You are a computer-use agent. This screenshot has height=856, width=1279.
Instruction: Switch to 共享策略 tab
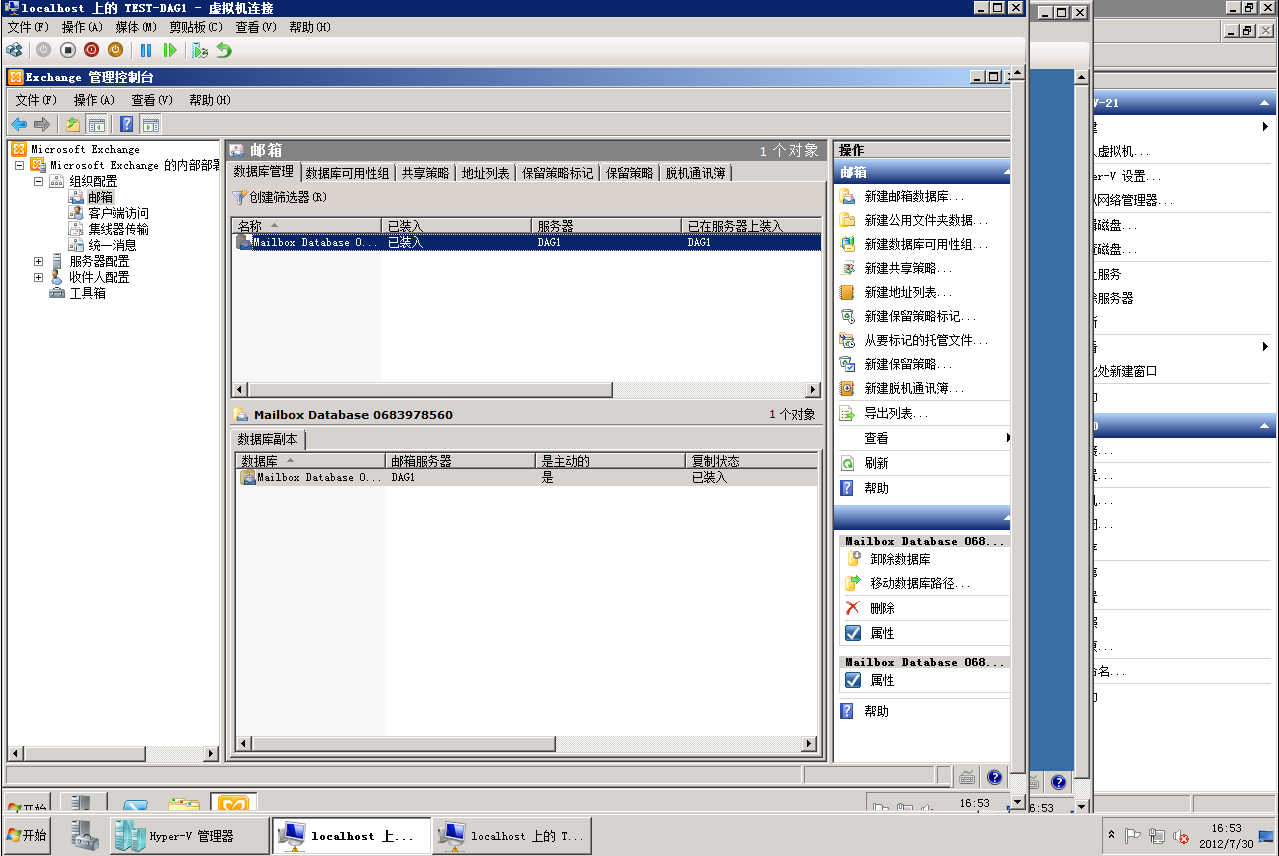click(426, 173)
